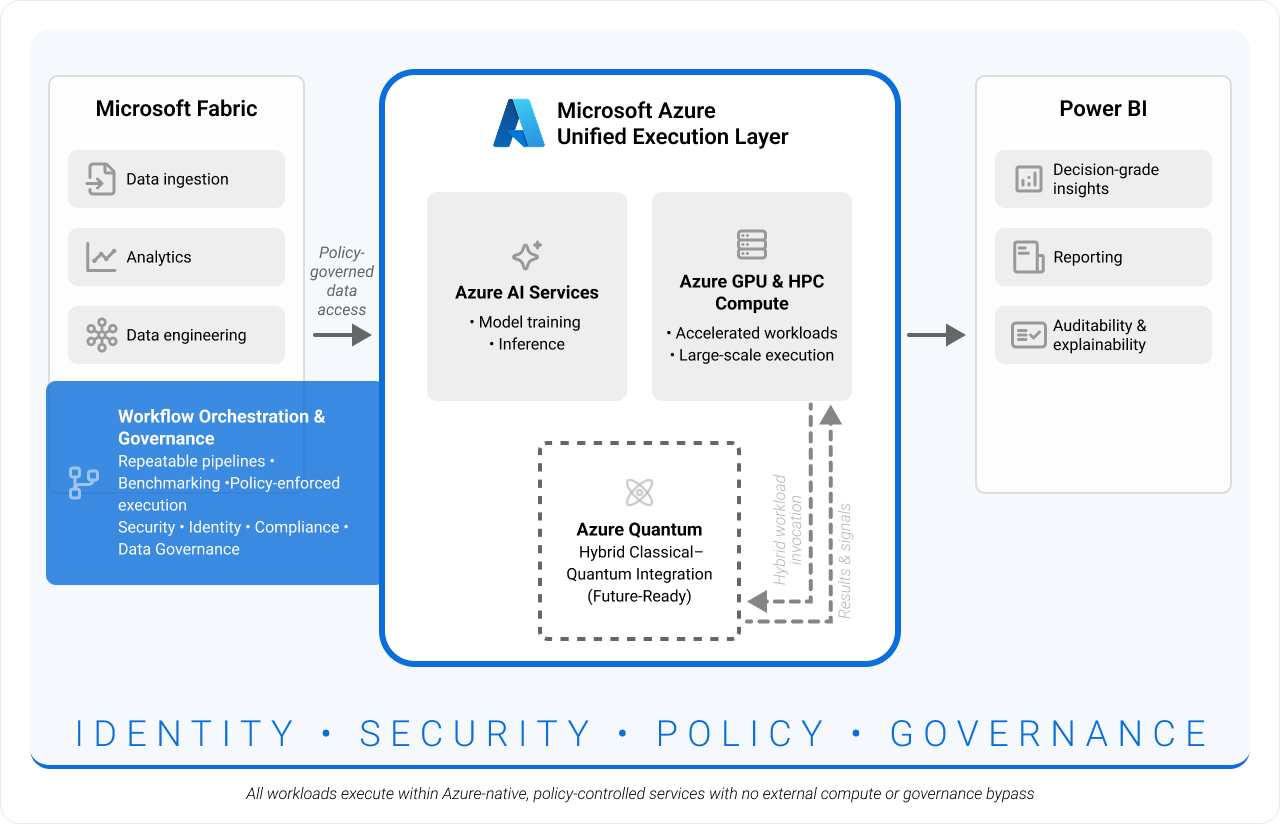Select the GPU & HPC server icon

coord(751,245)
